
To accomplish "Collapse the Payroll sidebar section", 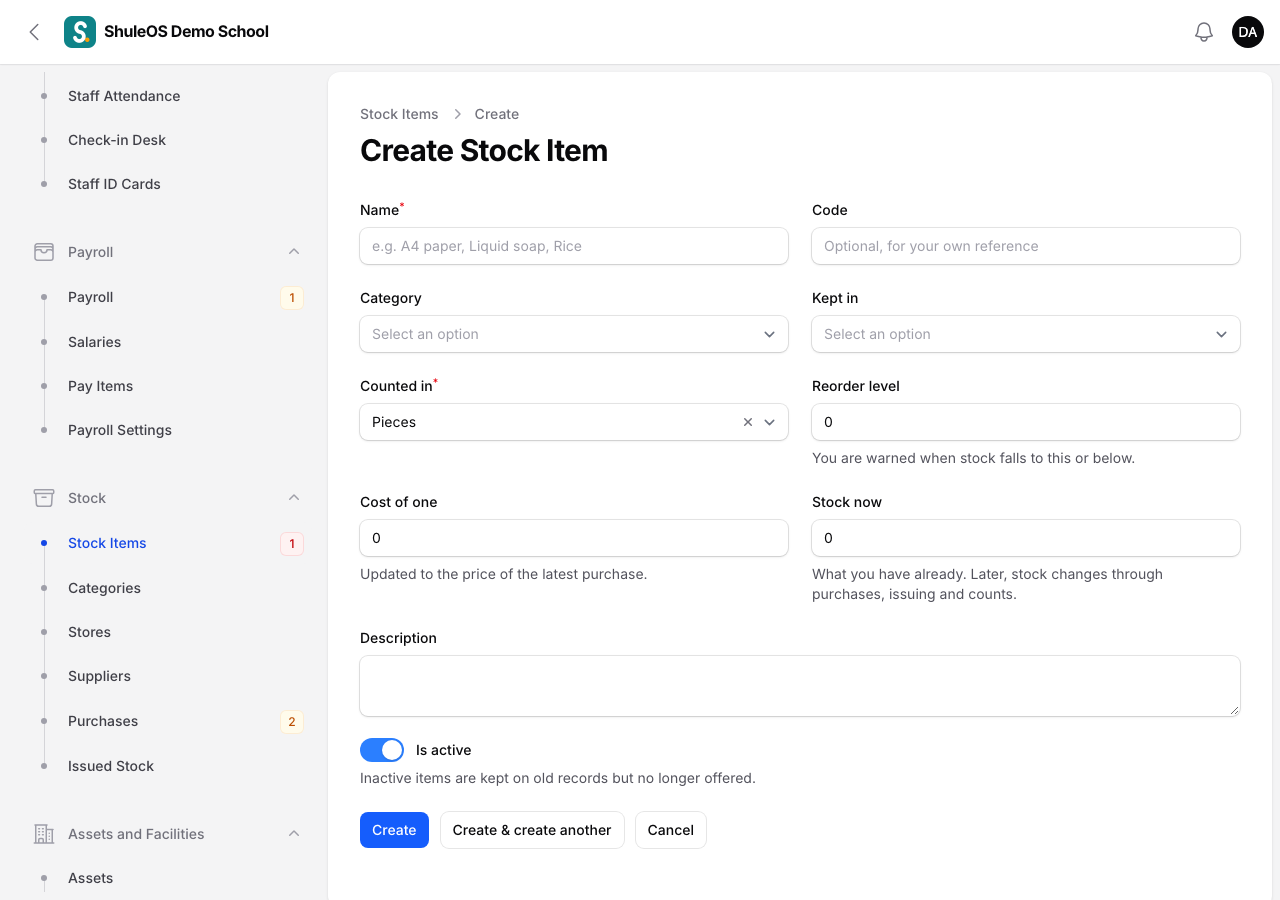I will click(294, 252).
